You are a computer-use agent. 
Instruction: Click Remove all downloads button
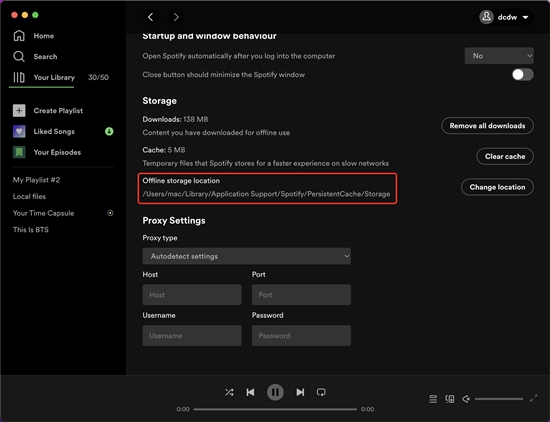(487, 126)
